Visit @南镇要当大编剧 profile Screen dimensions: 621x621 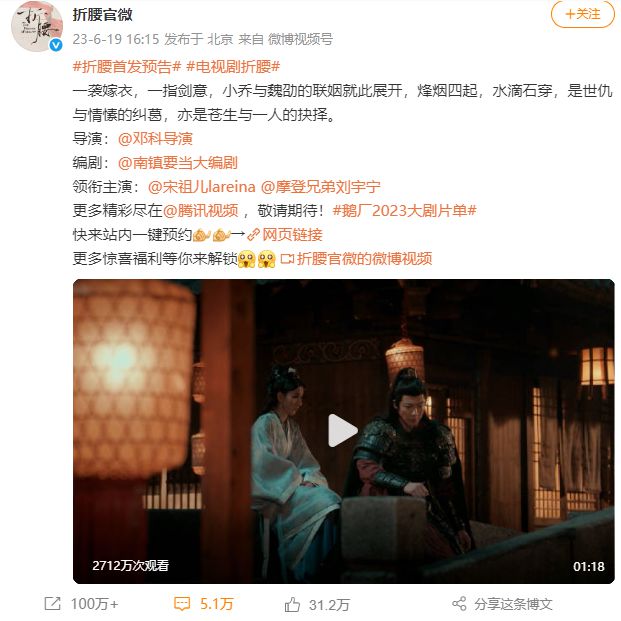[x=178, y=163]
